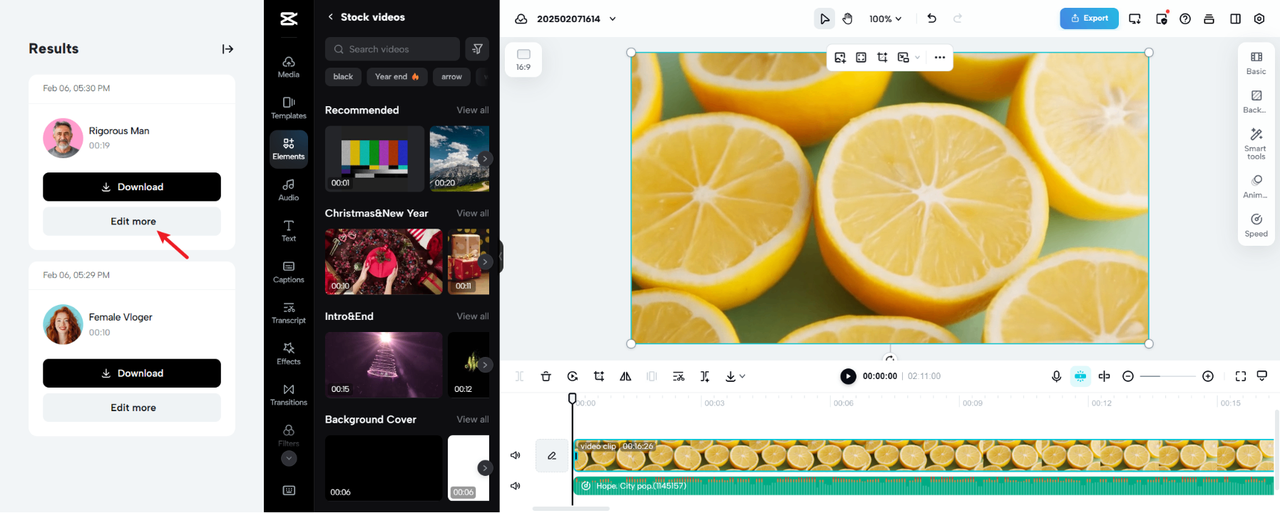Edit more on Rigorous Man result
This screenshot has height=513, width=1280.
pyautogui.click(x=132, y=221)
